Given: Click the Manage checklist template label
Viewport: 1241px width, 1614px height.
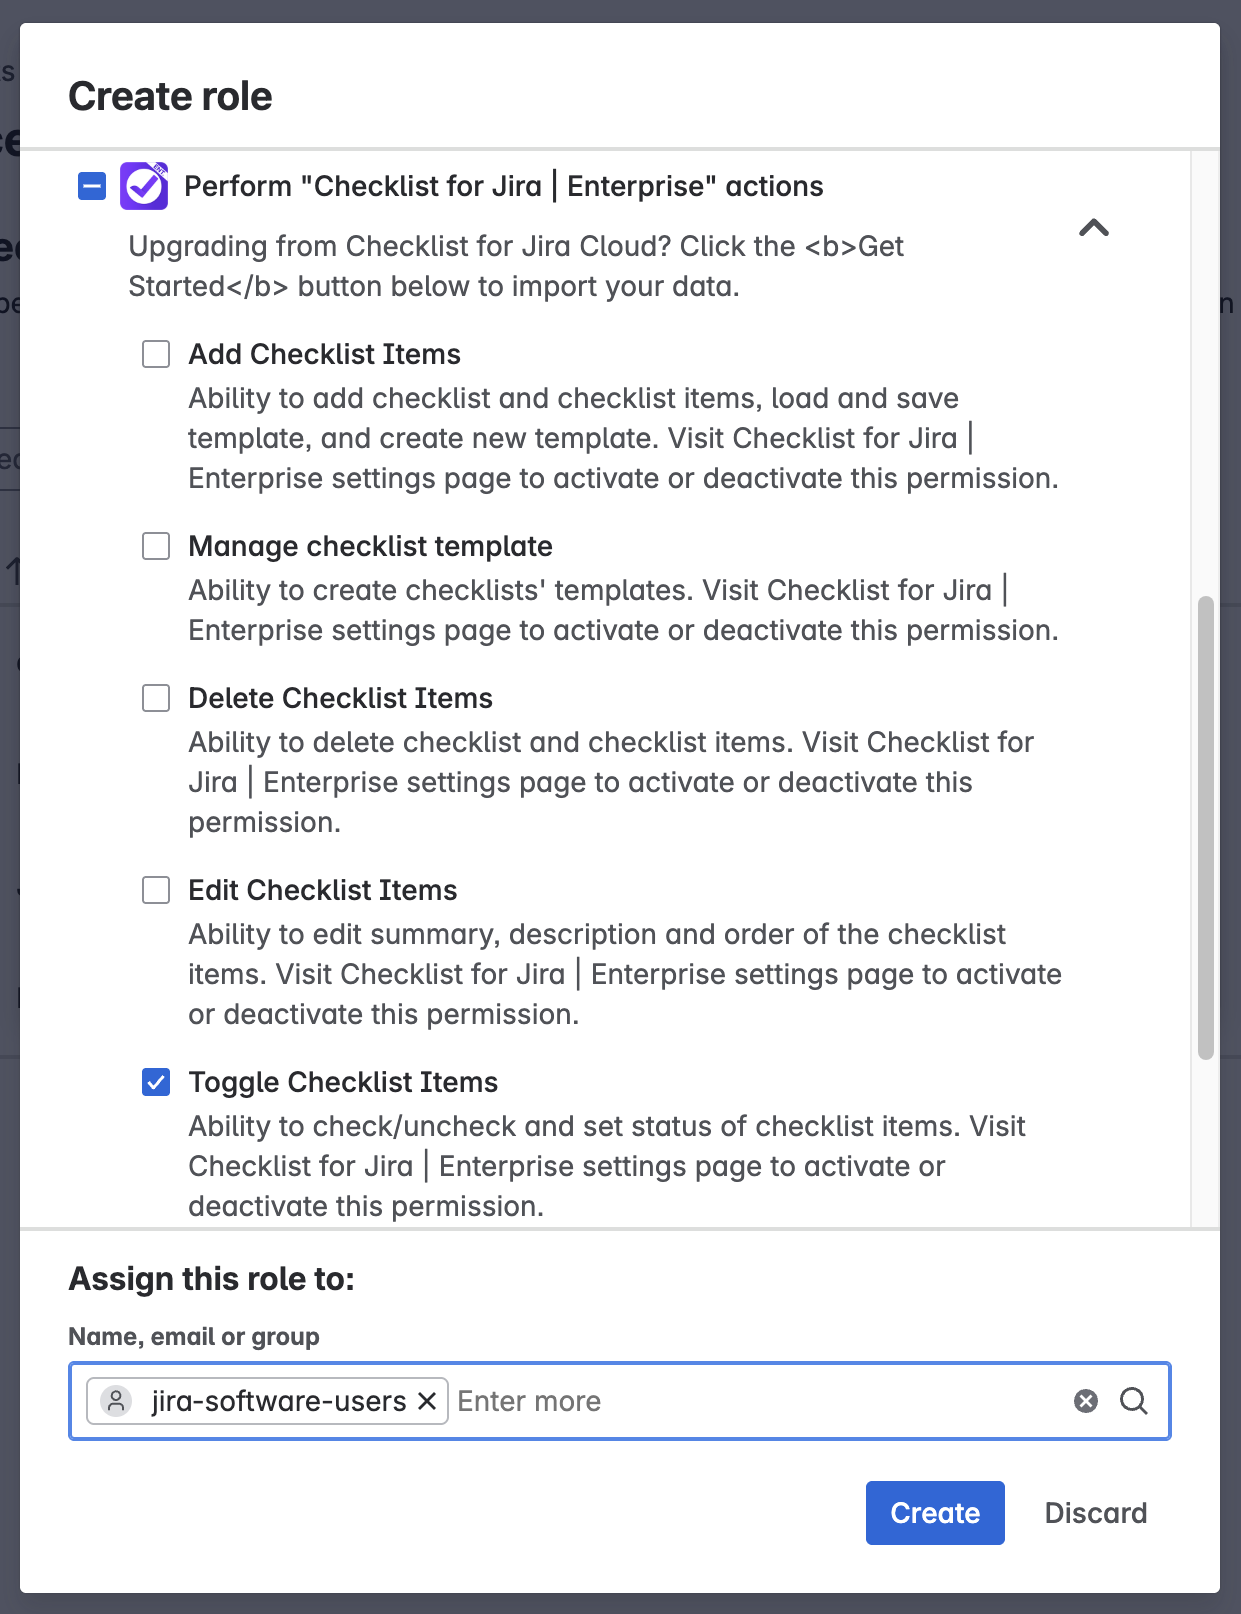Looking at the screenshot, I should (370, 546).
